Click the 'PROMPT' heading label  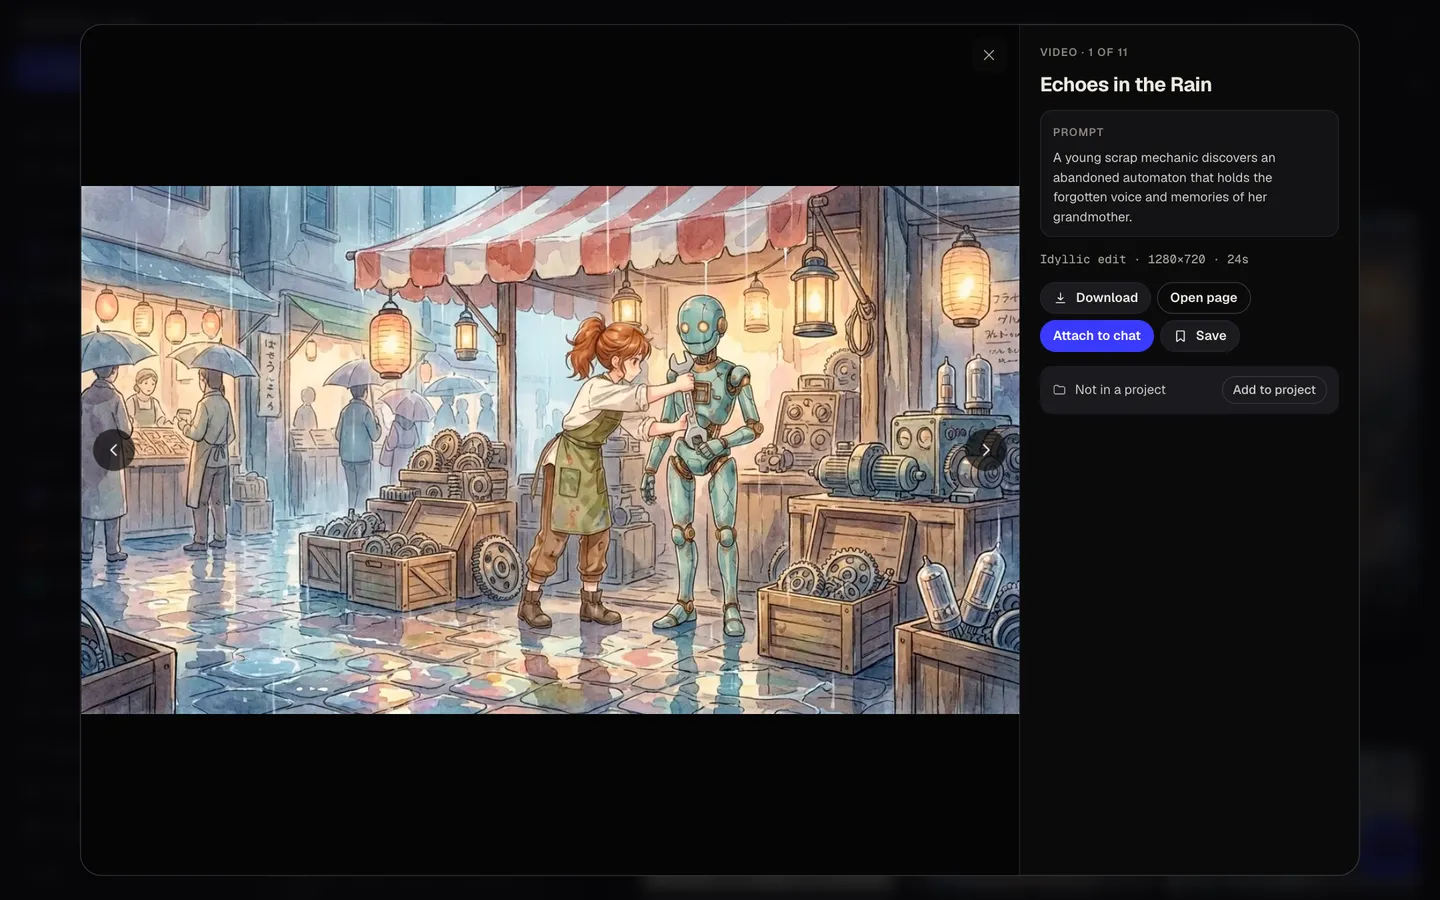1078,132
